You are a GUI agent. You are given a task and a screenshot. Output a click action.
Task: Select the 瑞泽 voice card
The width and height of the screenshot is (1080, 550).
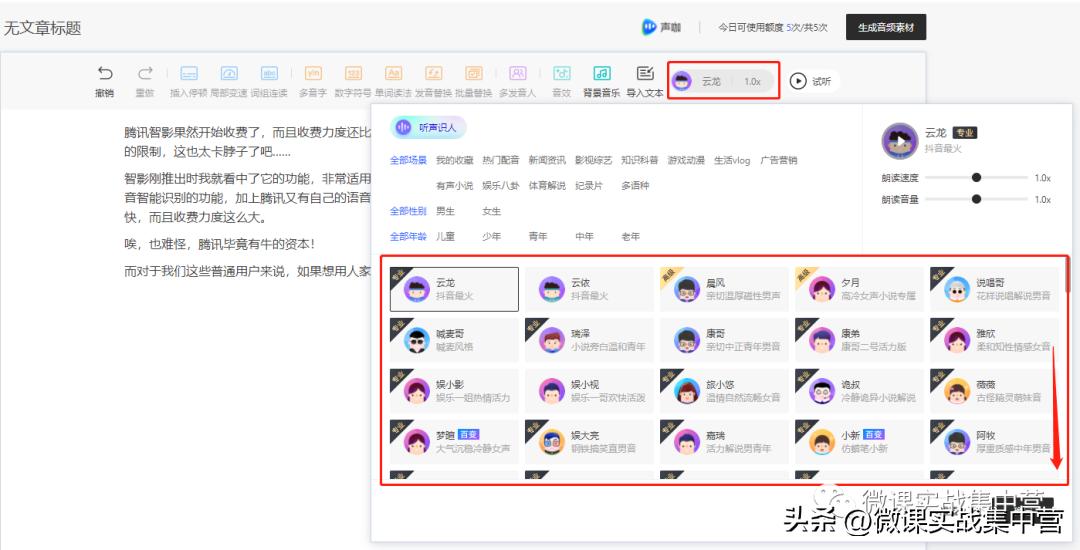589,340
